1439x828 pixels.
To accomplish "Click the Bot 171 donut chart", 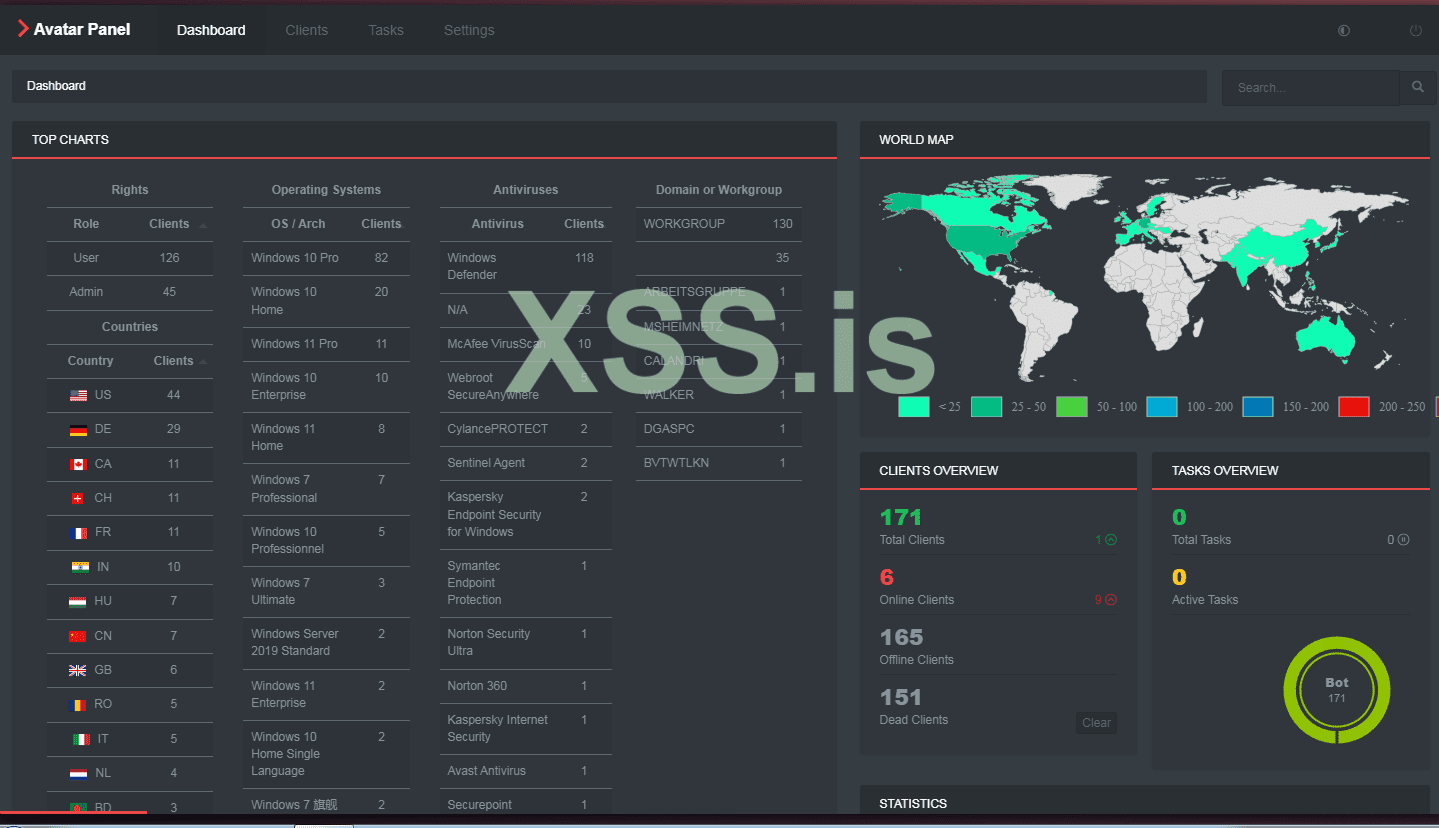I will tap(1336, 690).
